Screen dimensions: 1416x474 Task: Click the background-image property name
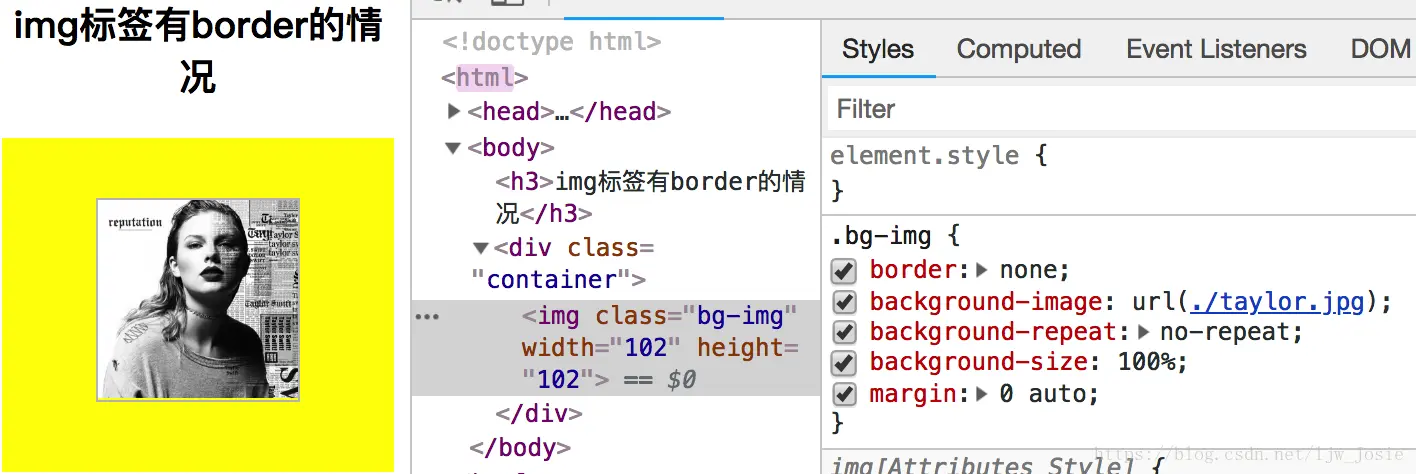click(x=986, y=301)
